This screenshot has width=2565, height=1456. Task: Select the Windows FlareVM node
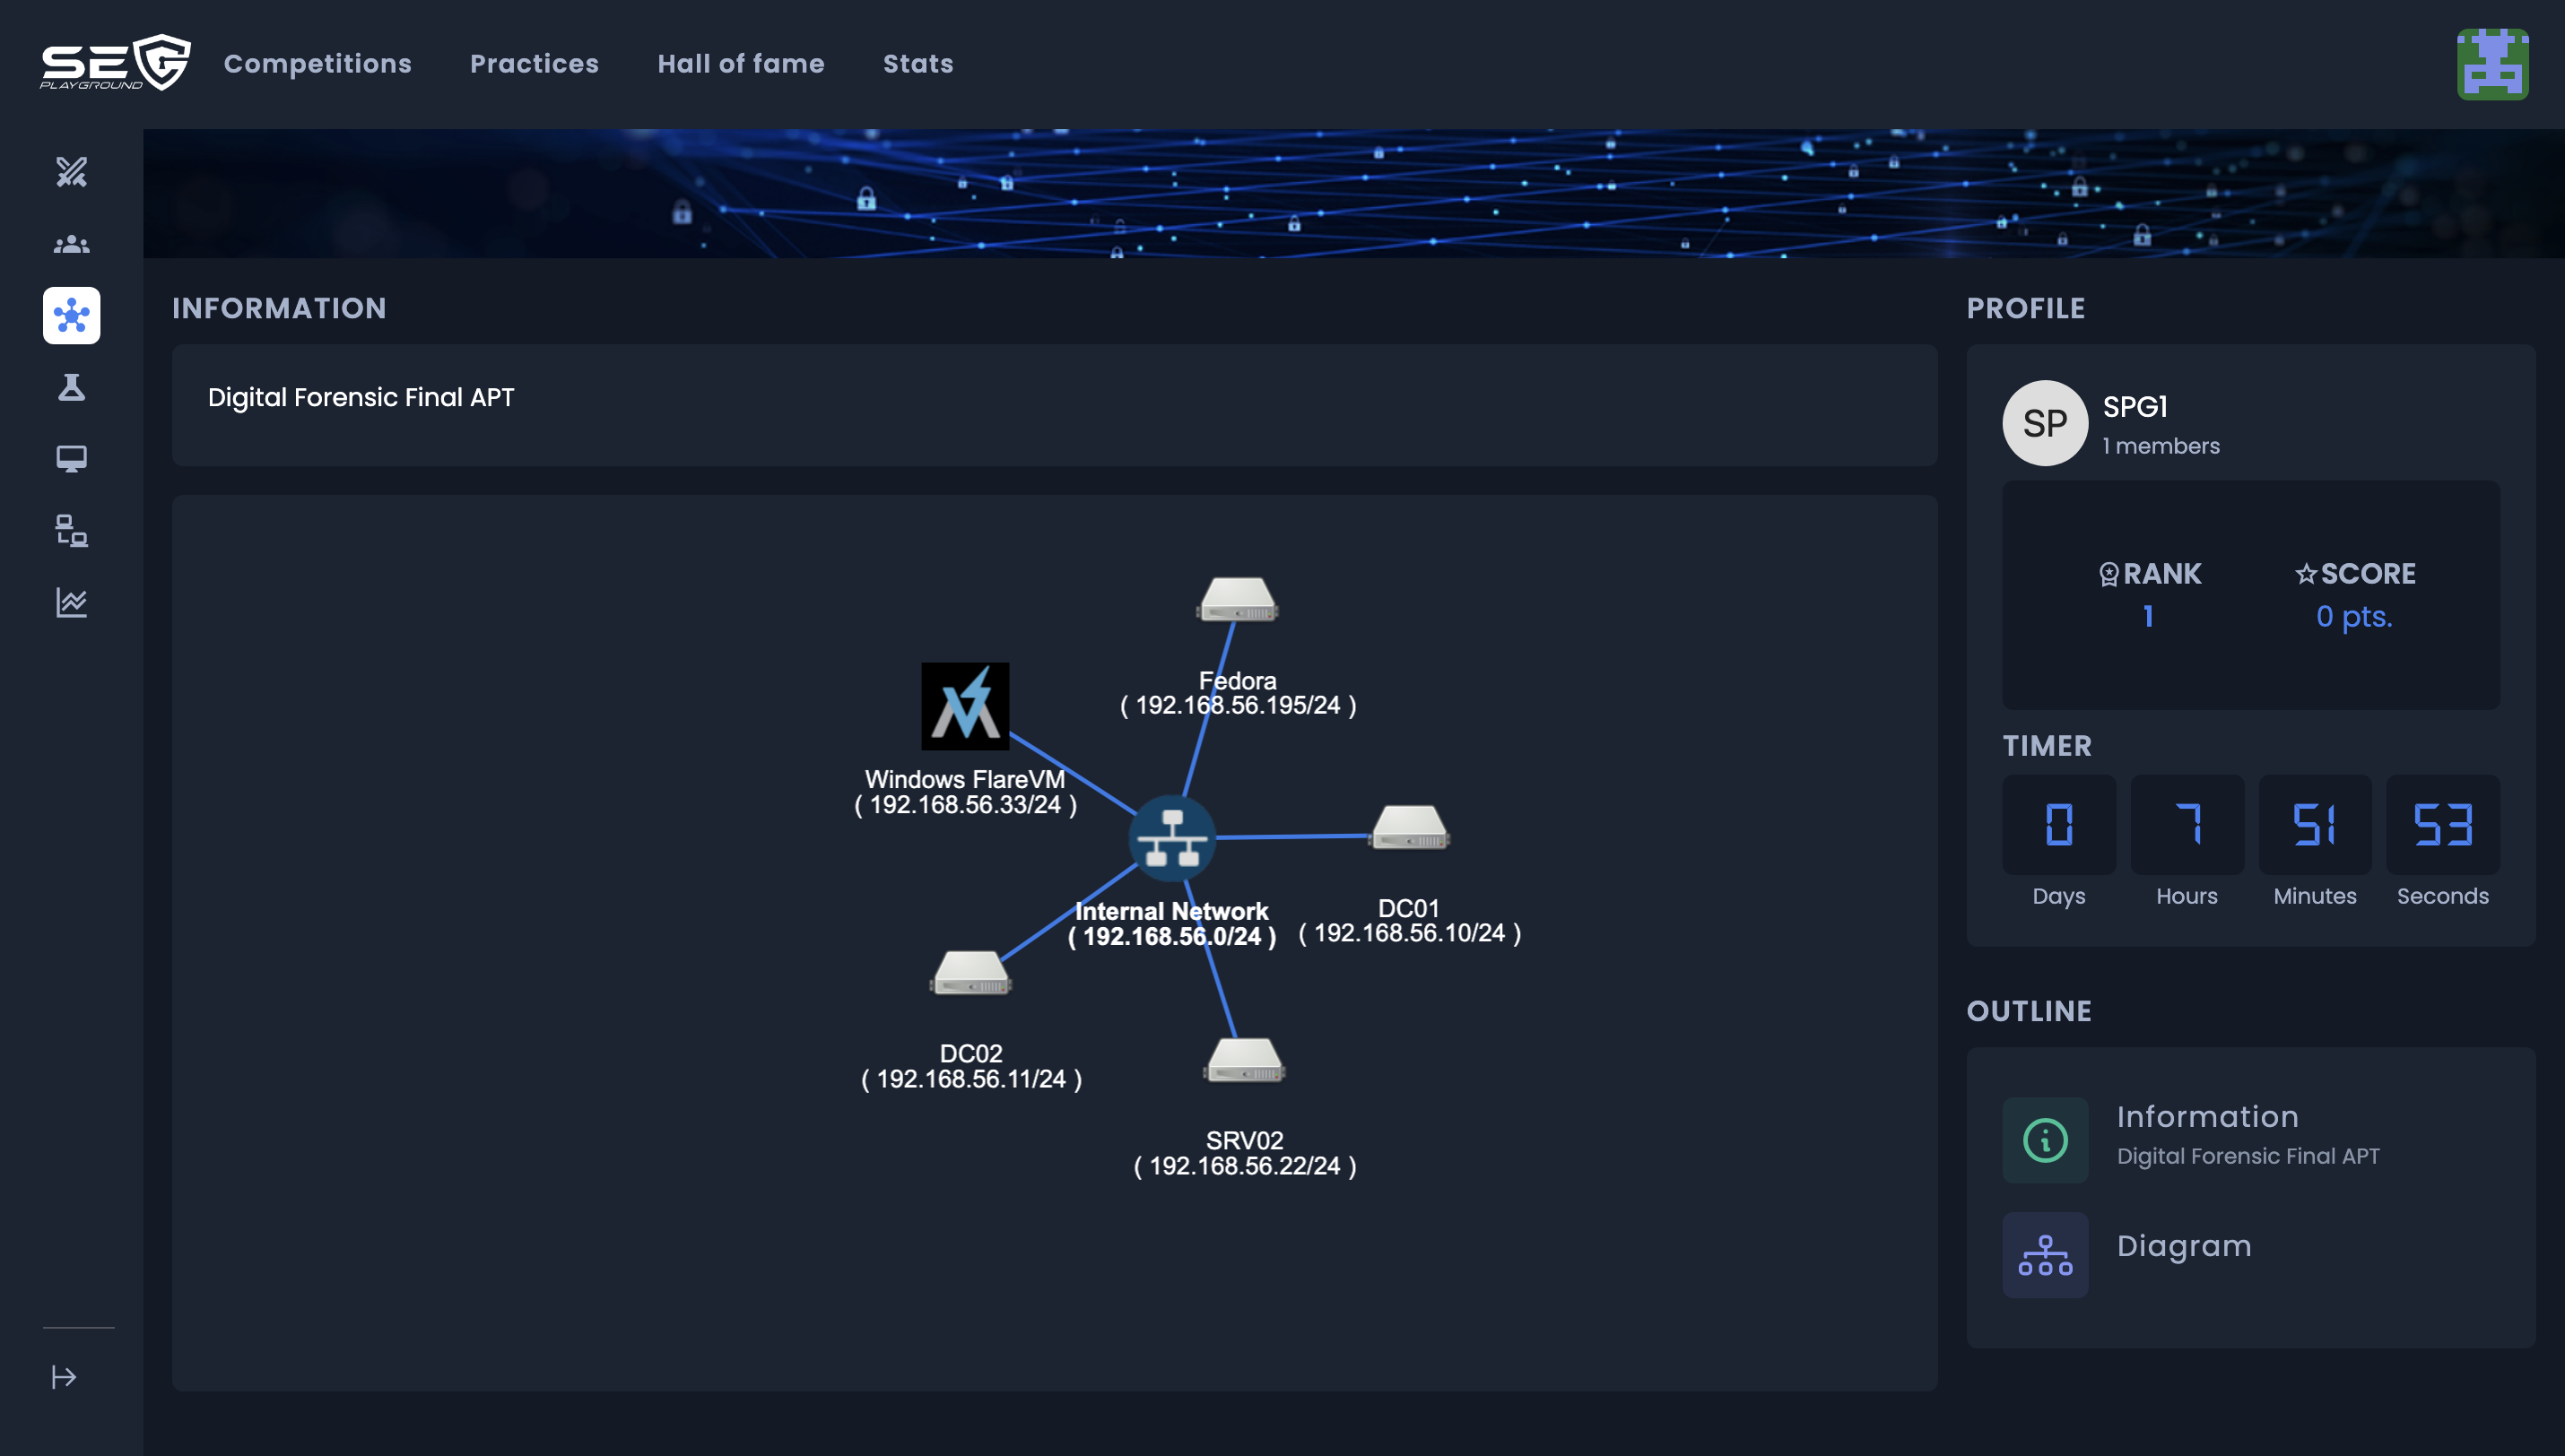964,706
